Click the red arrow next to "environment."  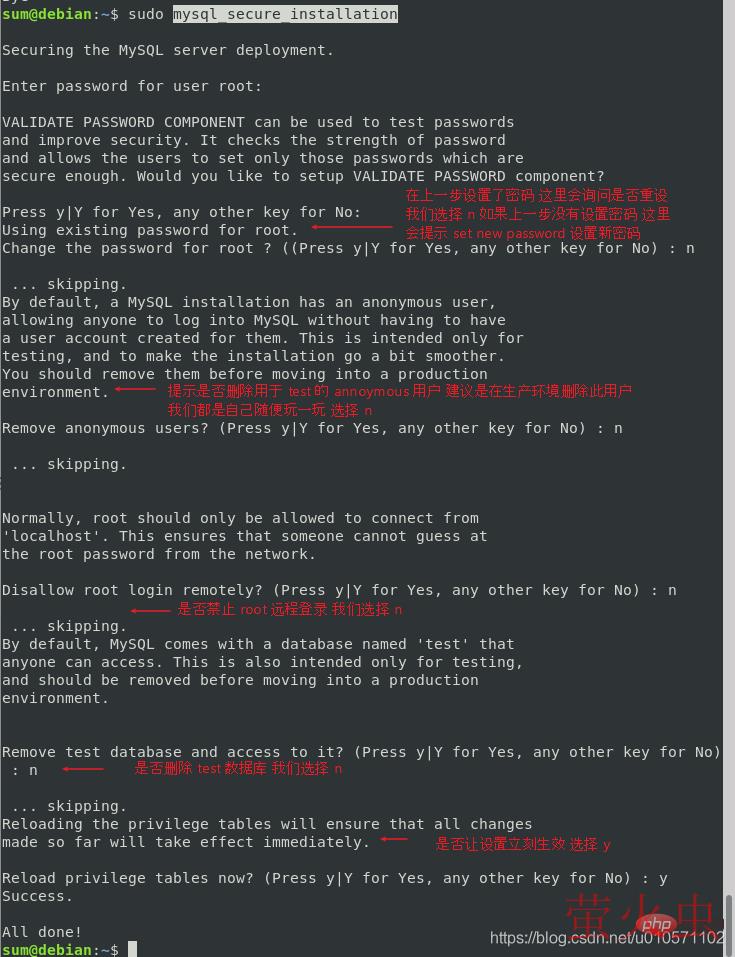[136, 389]
